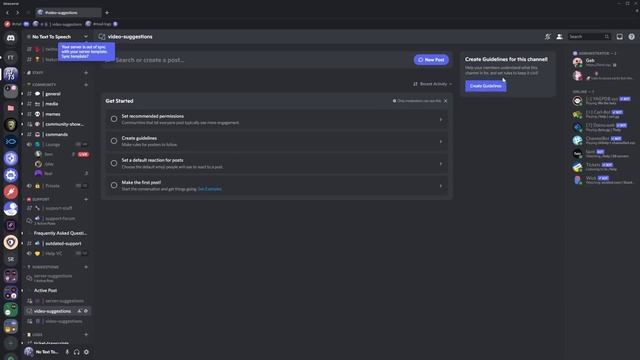This screenshot has height=360, width=640.
Task: Open the red folder server icon
Action: 11,108
